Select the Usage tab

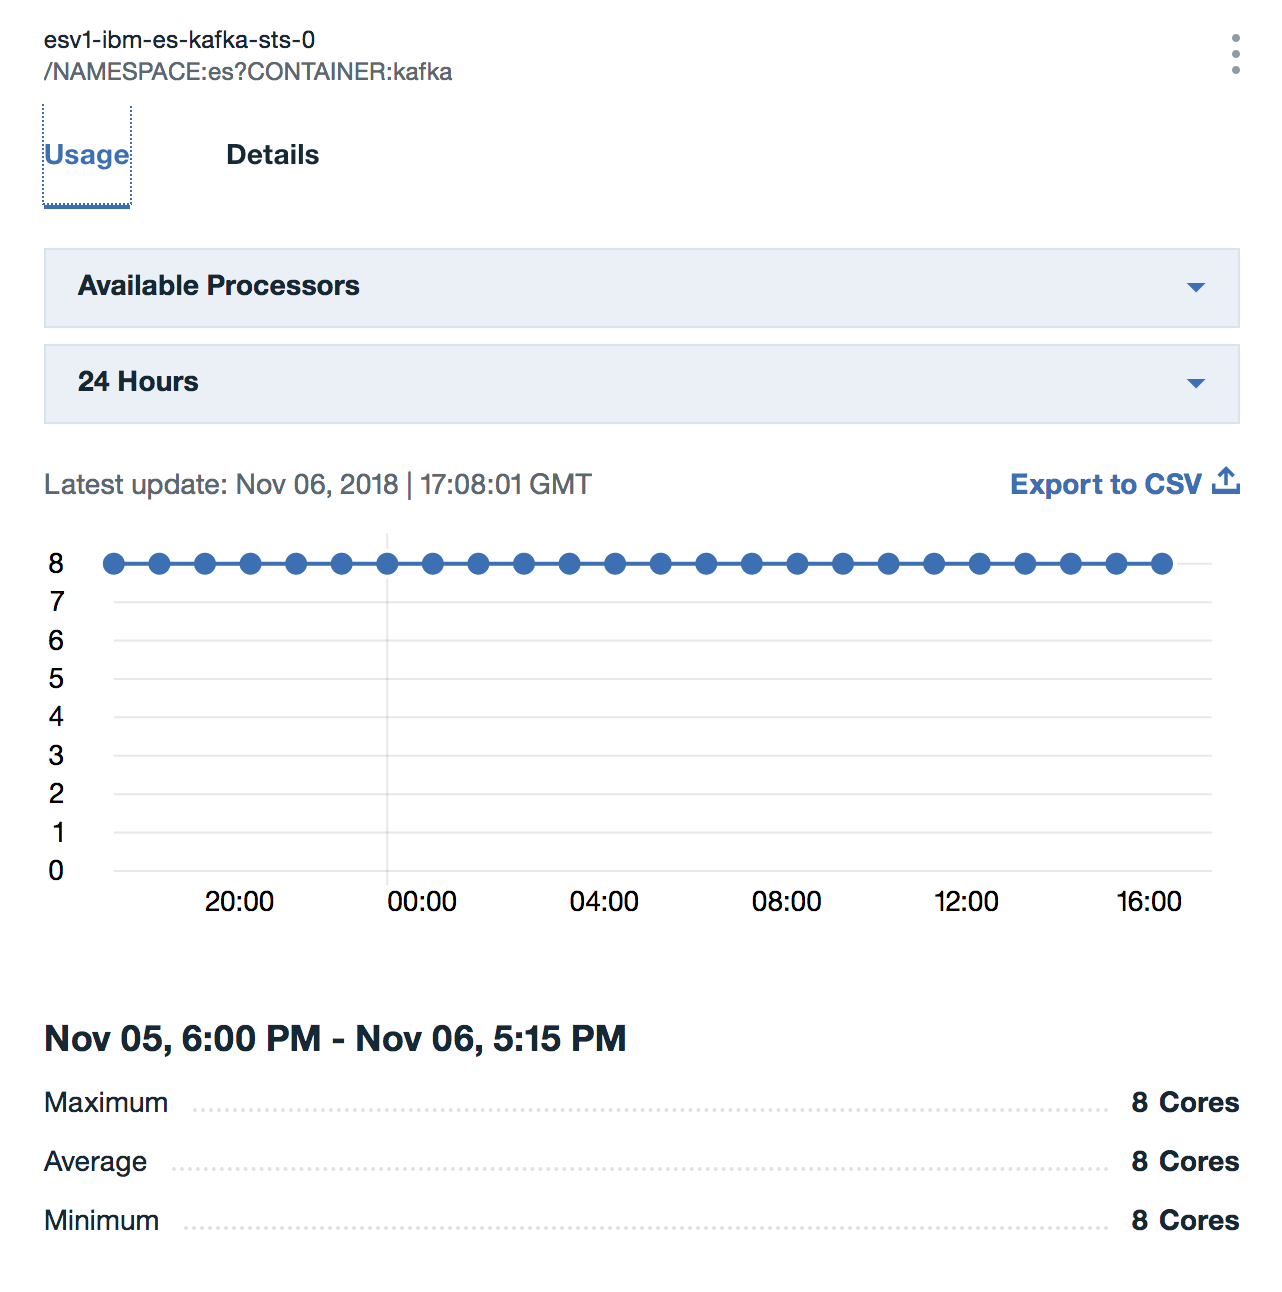pyautogui.click(x=87, y=155)
